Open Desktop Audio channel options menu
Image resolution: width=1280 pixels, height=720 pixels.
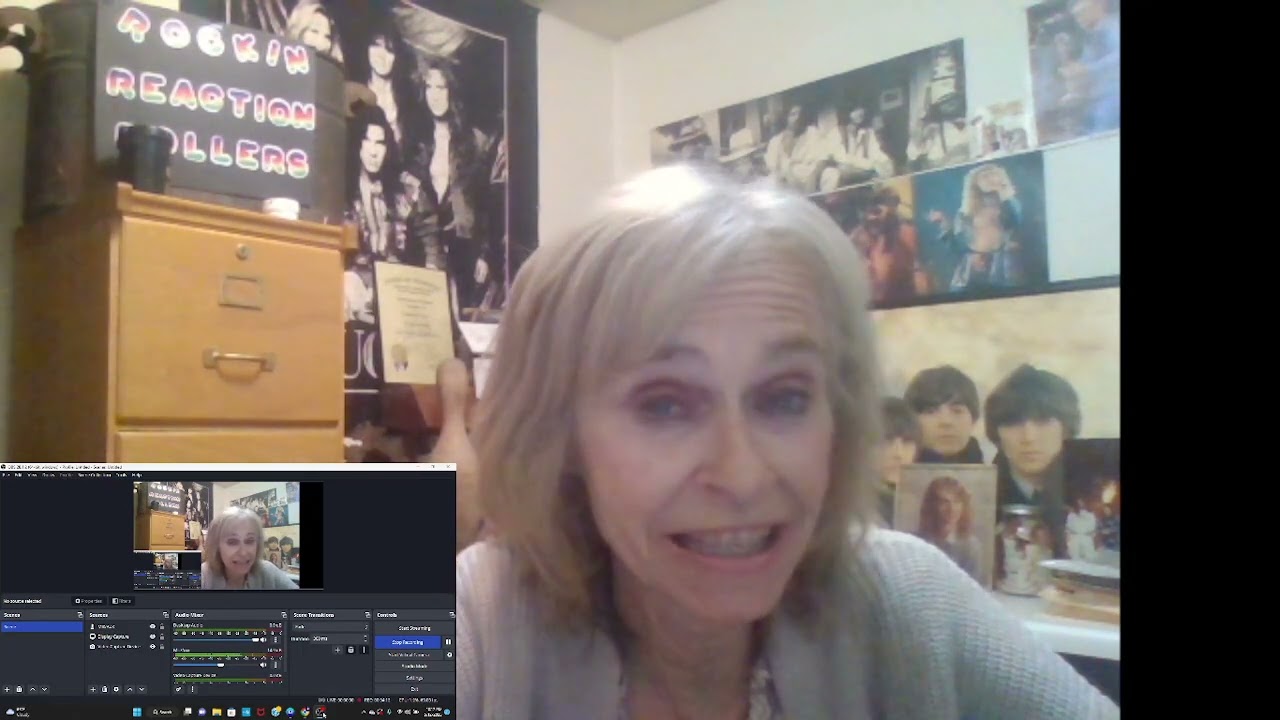tap(276, 640)
